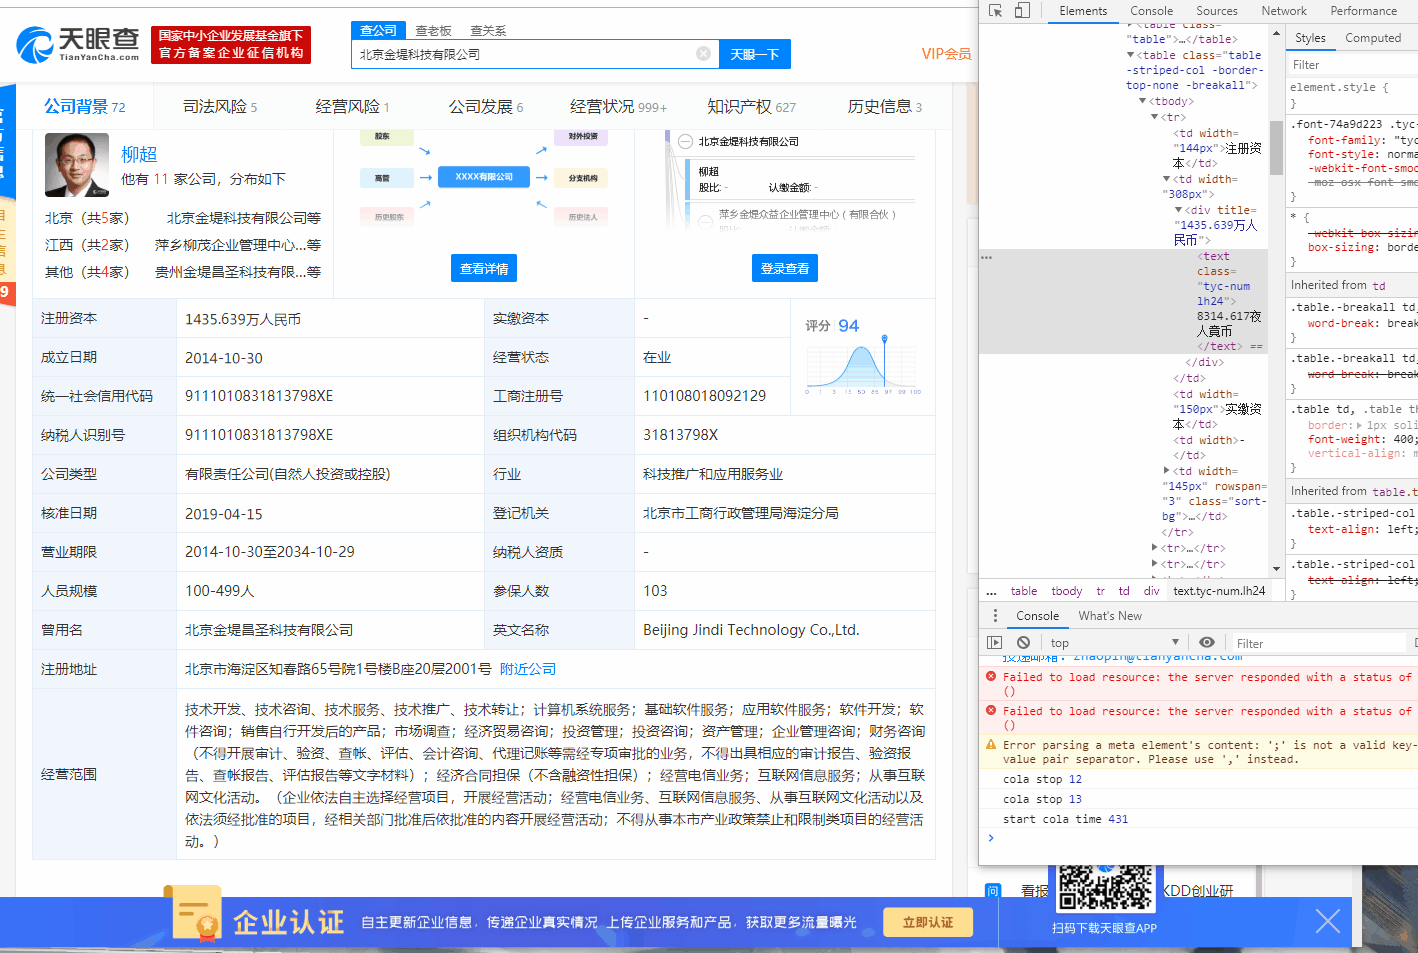Toggle the device toolbar icon in DevTools
Screen dimensions: 1418x953
coord(1022,11)
